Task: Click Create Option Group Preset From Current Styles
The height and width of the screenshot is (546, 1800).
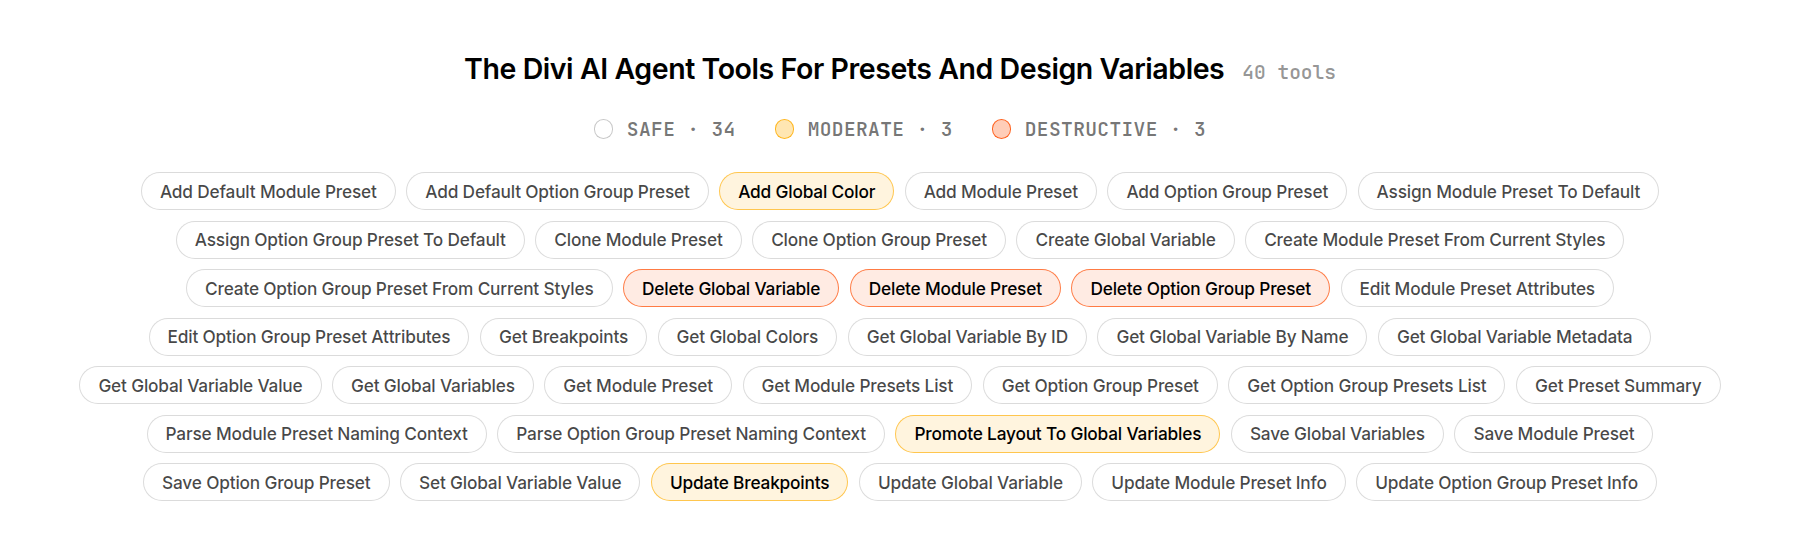Action: [399, 289]
